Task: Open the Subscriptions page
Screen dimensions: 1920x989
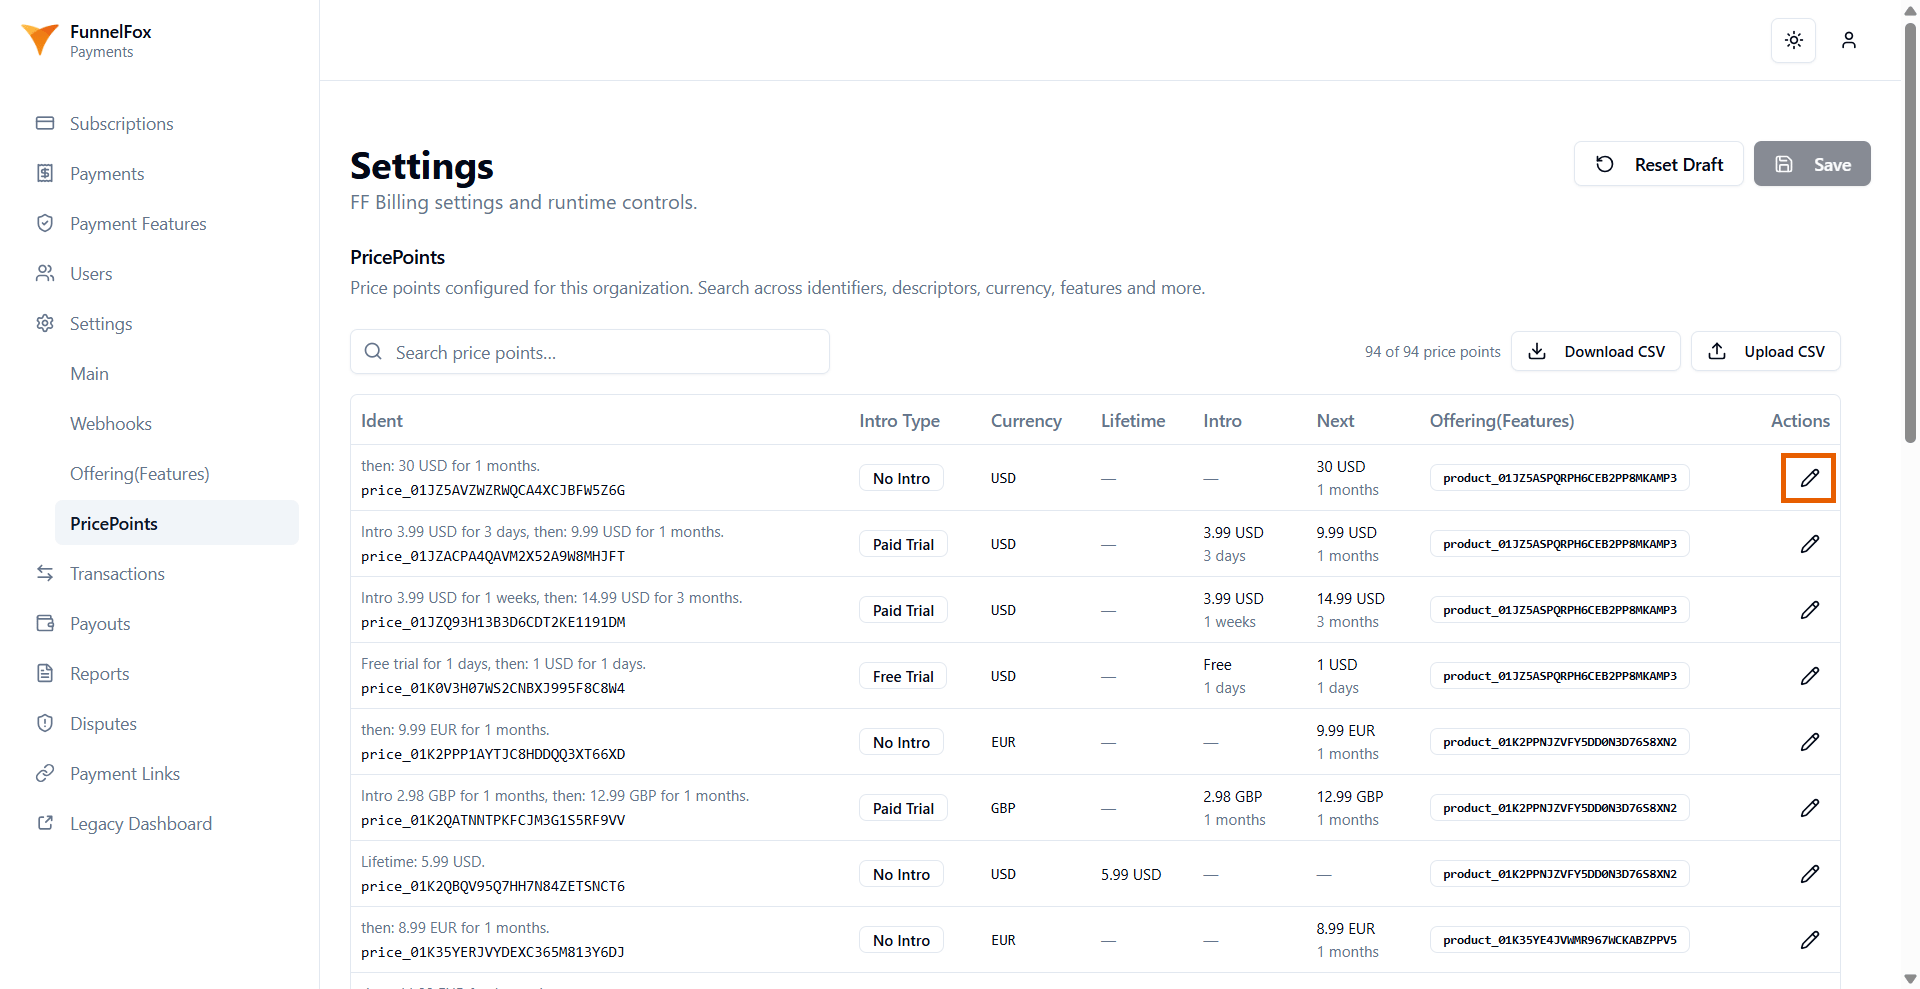Action: tap(122, 124)
